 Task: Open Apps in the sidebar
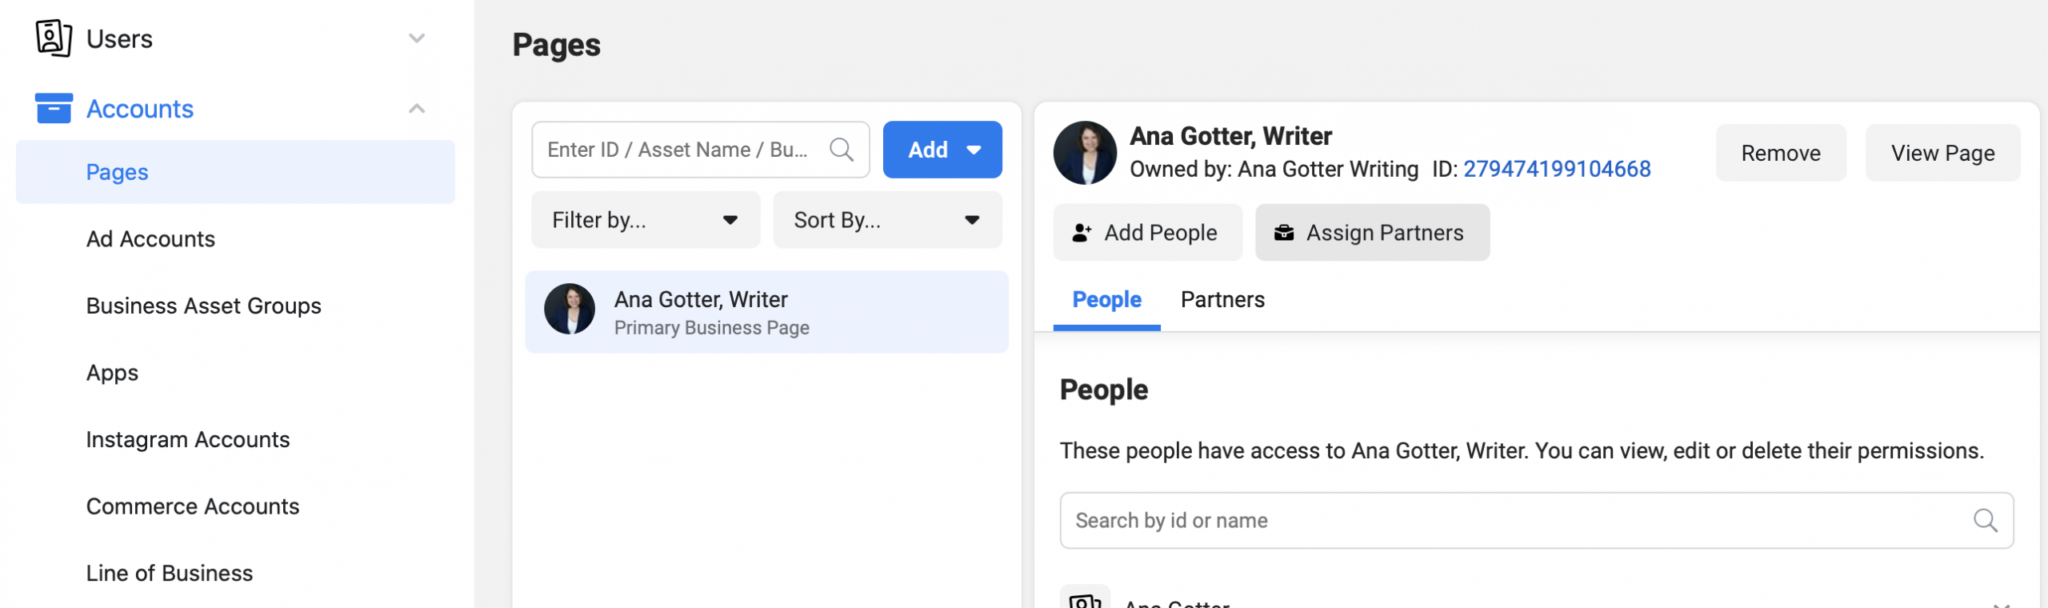(x=112, y=373)
